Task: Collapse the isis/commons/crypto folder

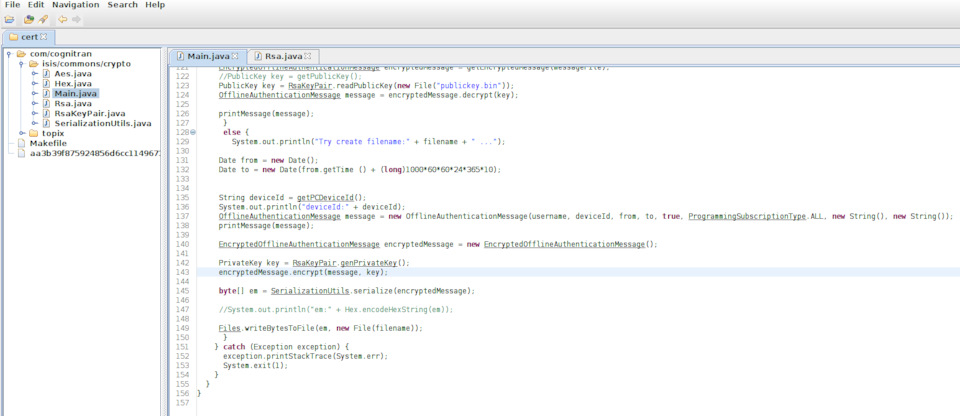Action: pyautogui.click(x=21, y=64)
